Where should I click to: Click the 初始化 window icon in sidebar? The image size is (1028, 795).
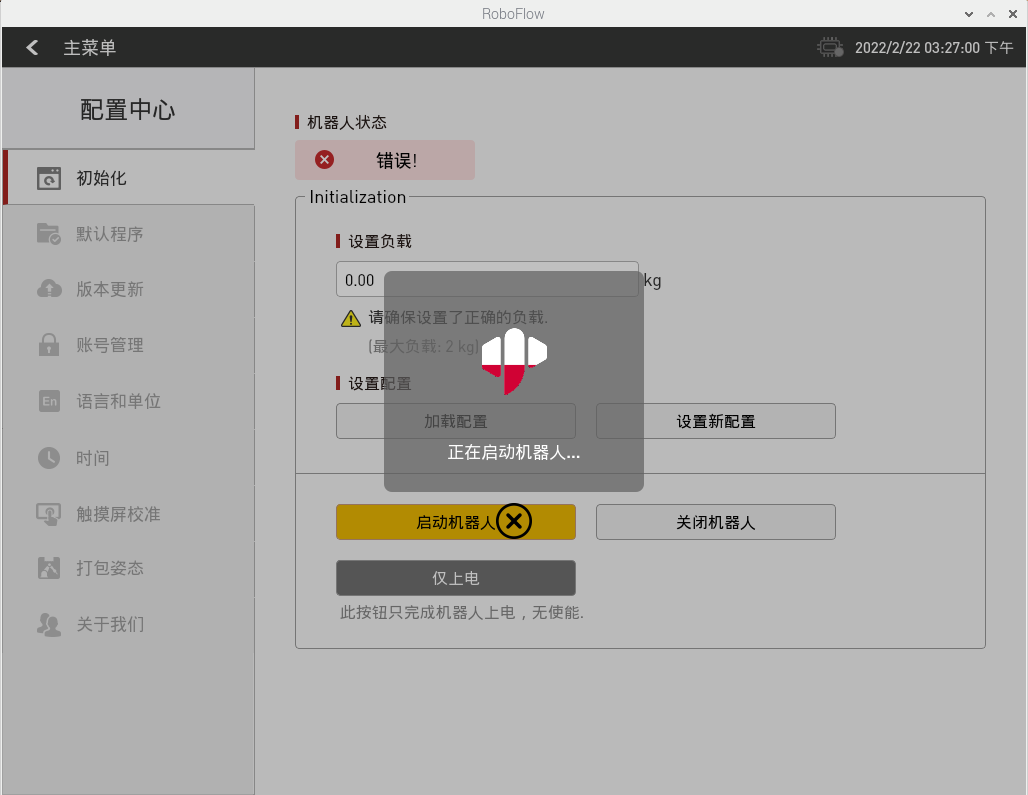[49, 179]
